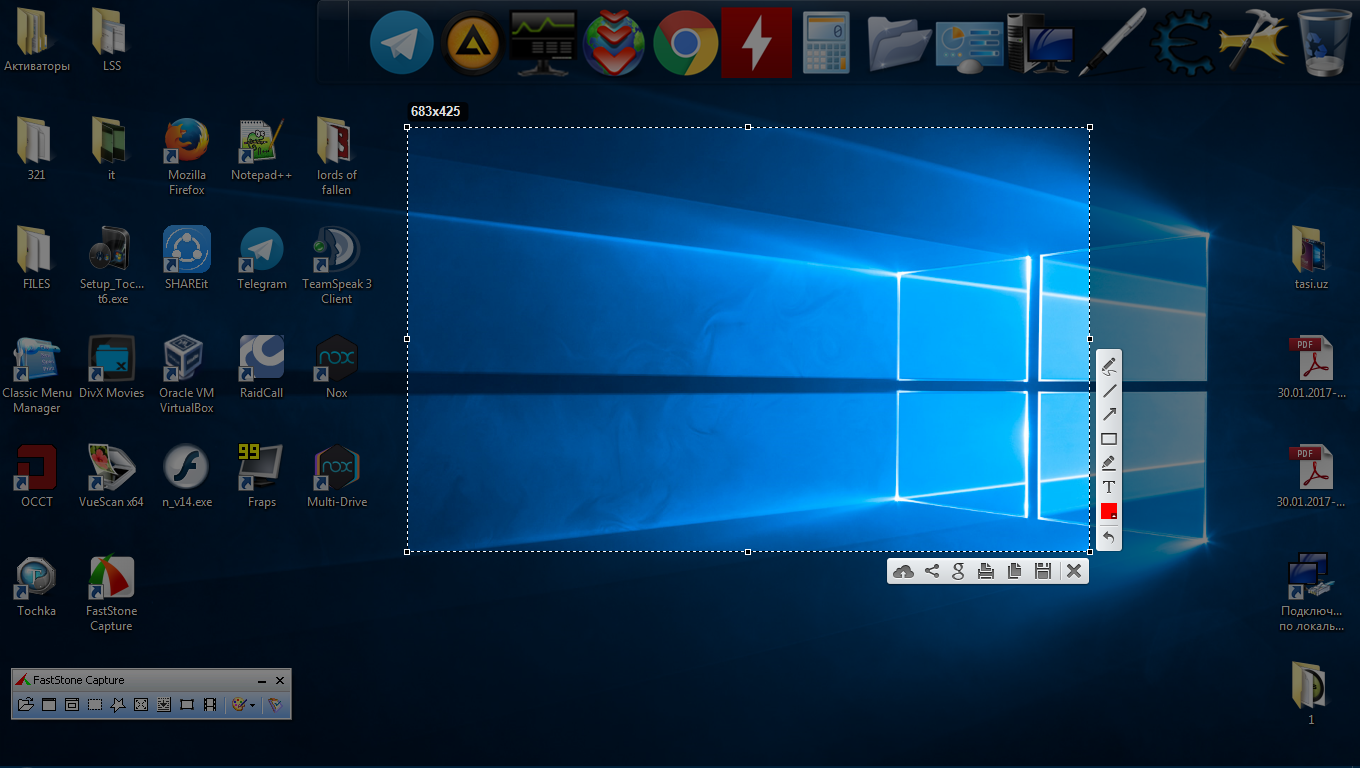This screenshot has height=768, width=1360.
Task: Select the Classic Menu Manager shortcut
Action: coord(37,375)
